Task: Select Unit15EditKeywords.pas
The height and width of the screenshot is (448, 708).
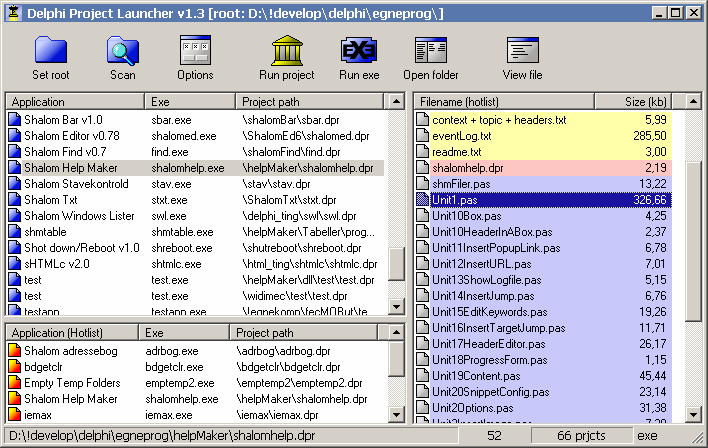Action: tap(544, 312)
